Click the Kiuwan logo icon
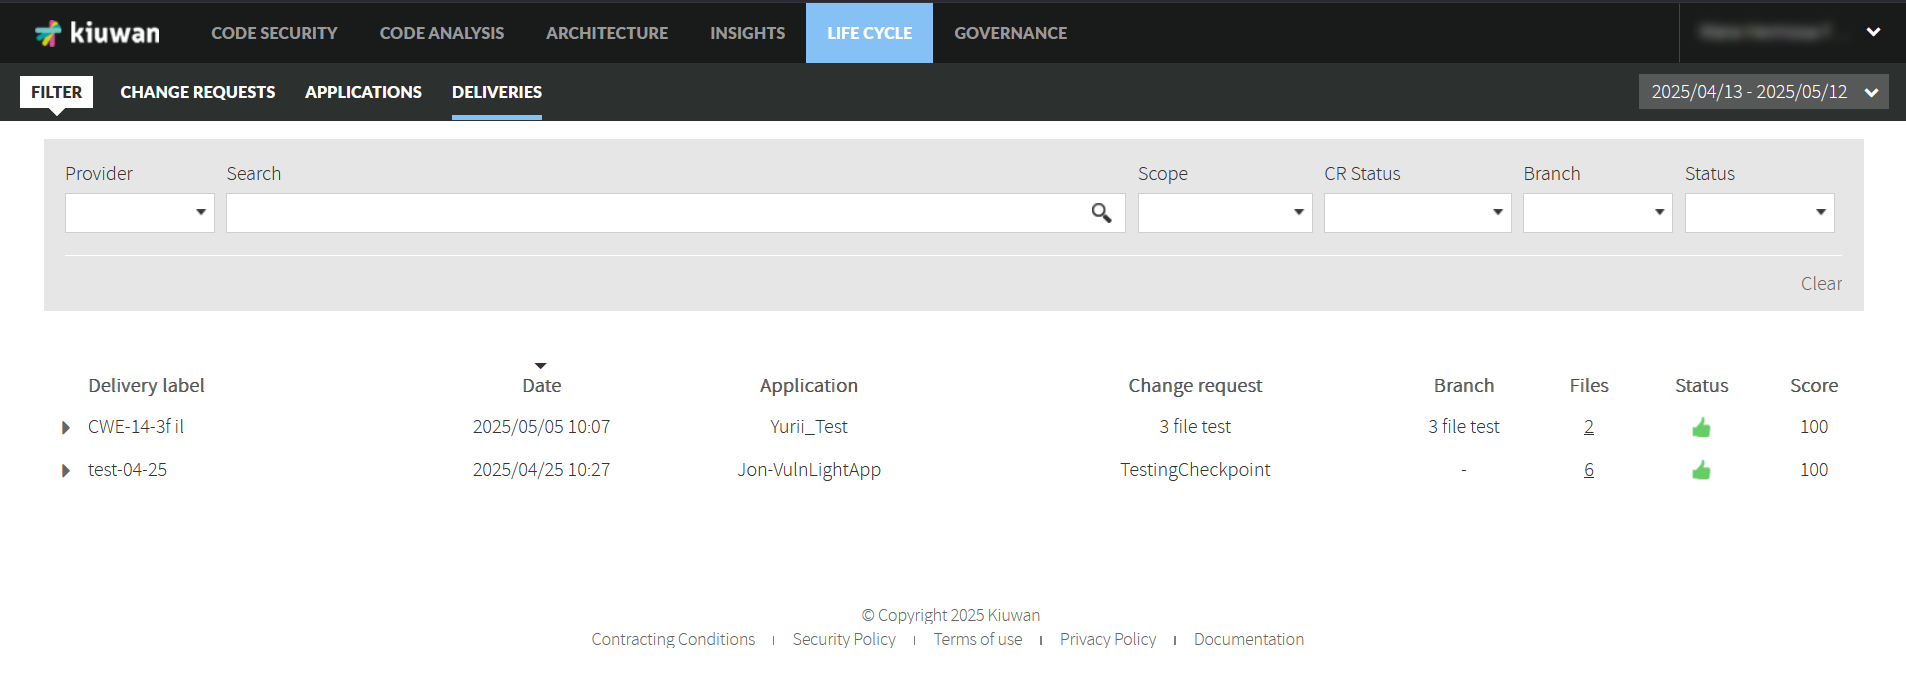The image size is (1906, 693). point(48,33)
